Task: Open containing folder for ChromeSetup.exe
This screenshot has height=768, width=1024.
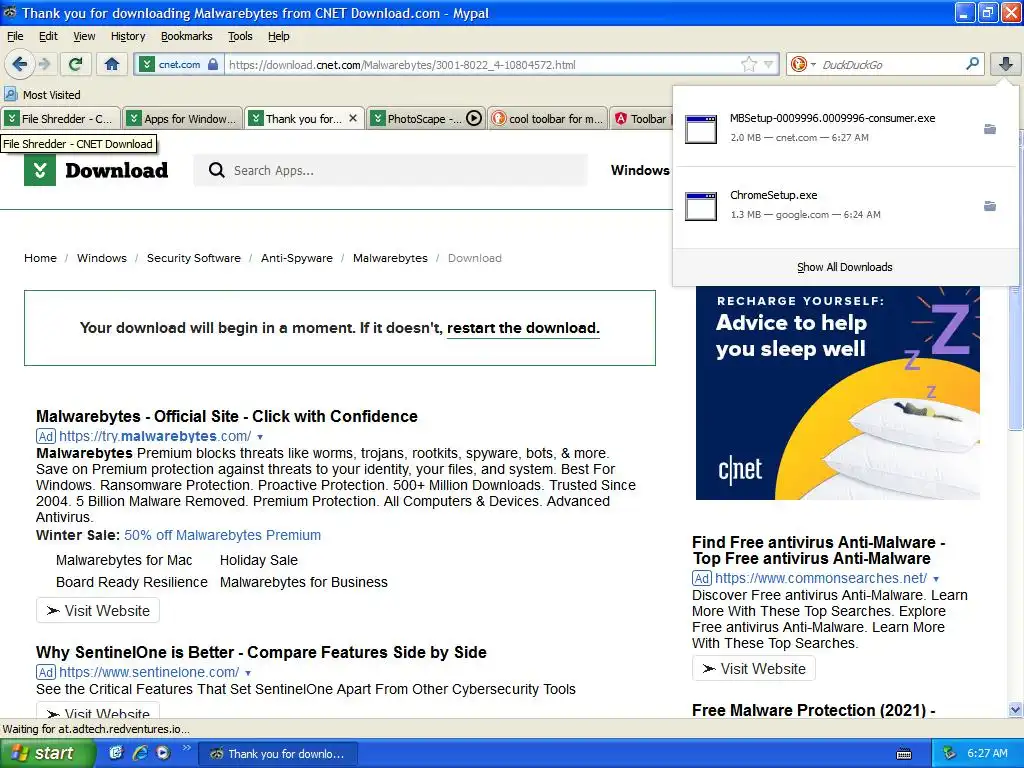Action: click(990, 206)
